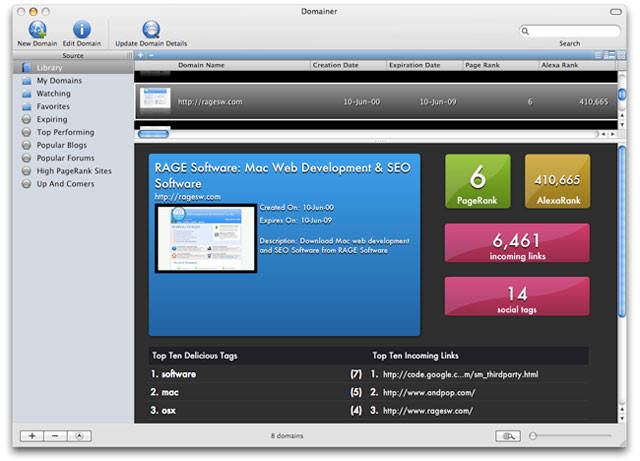The height and width of the screenshot is (461, 640).
Task: Click the New Domain toolbar icon
Action: (x=37, y=29)
